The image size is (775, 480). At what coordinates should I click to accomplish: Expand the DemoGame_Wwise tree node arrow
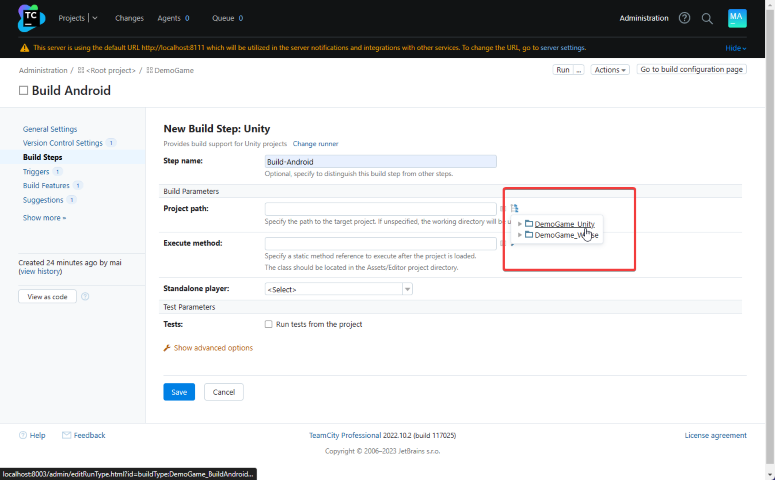[519, 235]
